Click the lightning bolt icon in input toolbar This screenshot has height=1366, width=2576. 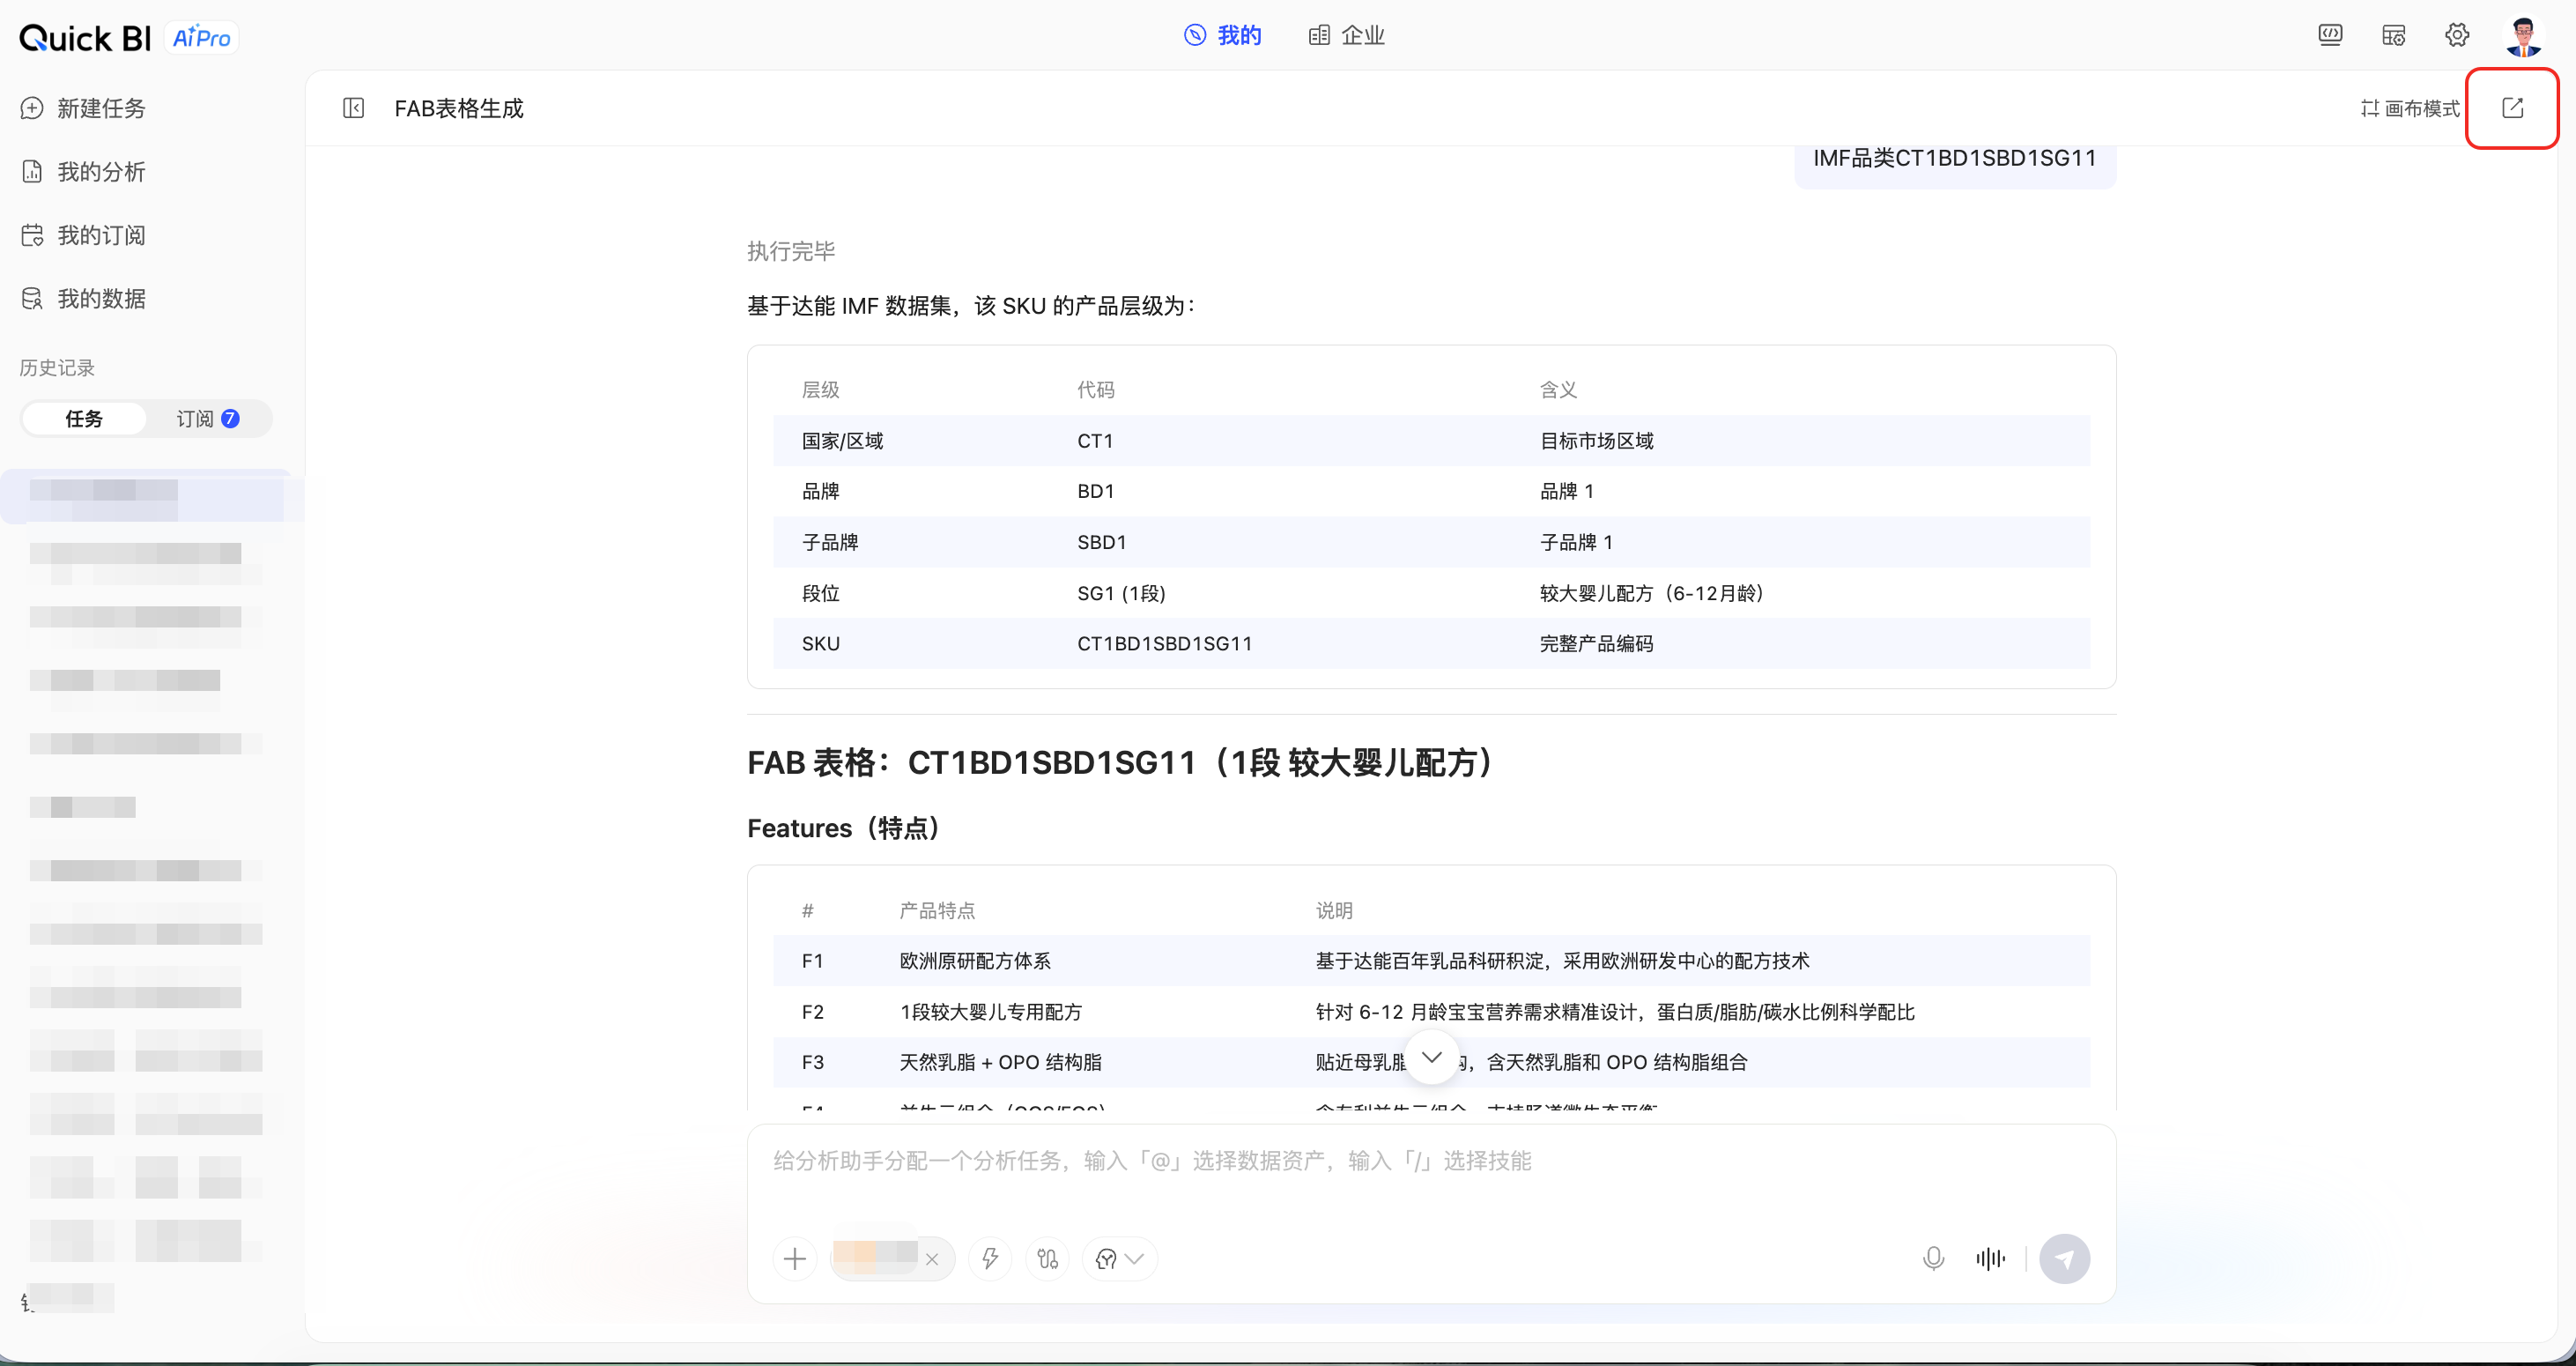tap(990, 1259)
